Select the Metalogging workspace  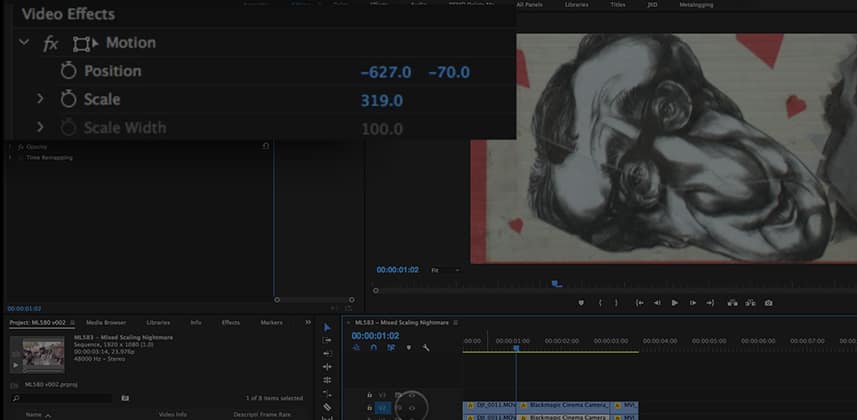tap(696, 4)
